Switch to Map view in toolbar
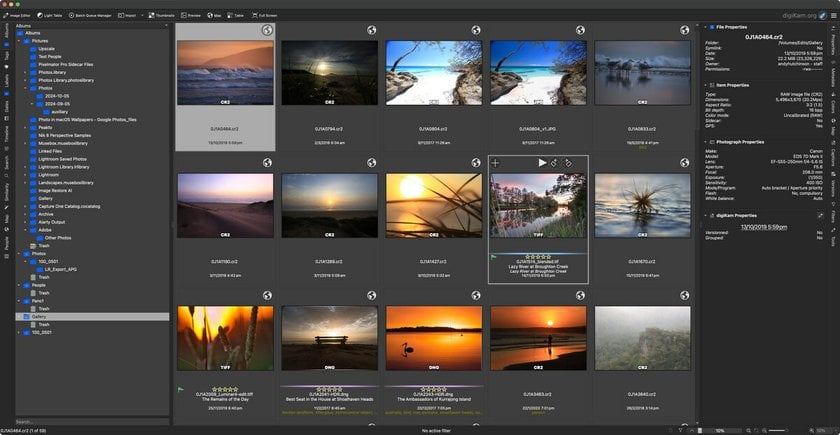Viewport: 840px width, 435px height. [x=214, y=16]
